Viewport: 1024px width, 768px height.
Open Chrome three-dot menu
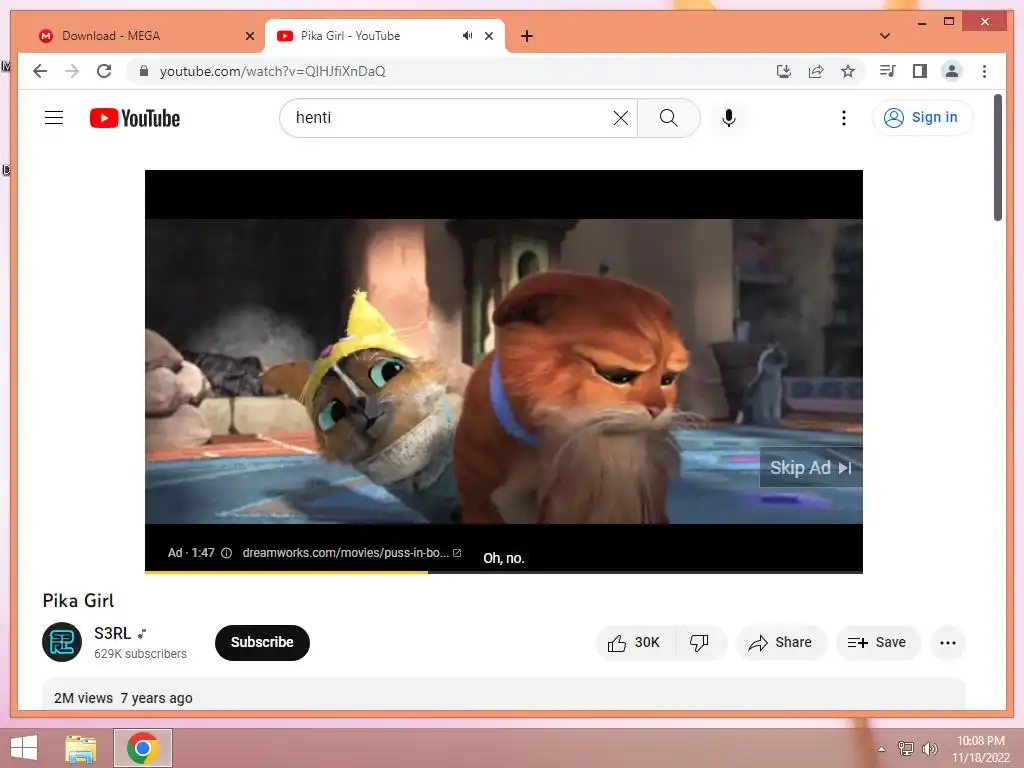pos(984,71)
